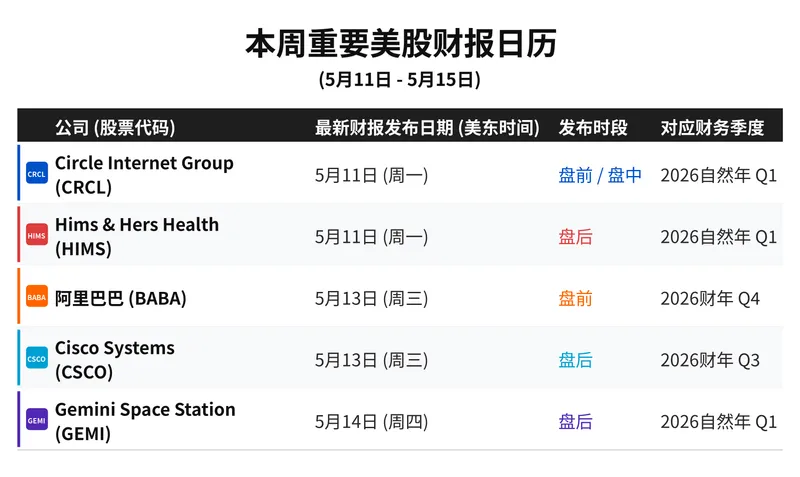Click the orange 盘前 label for BABA
The width and height of the screenshot is (800, 477).
click(x=576, y=299)
